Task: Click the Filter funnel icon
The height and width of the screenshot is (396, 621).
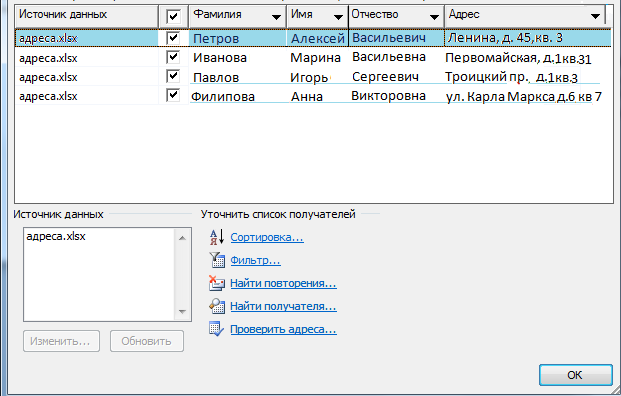Action: [217, 260]
